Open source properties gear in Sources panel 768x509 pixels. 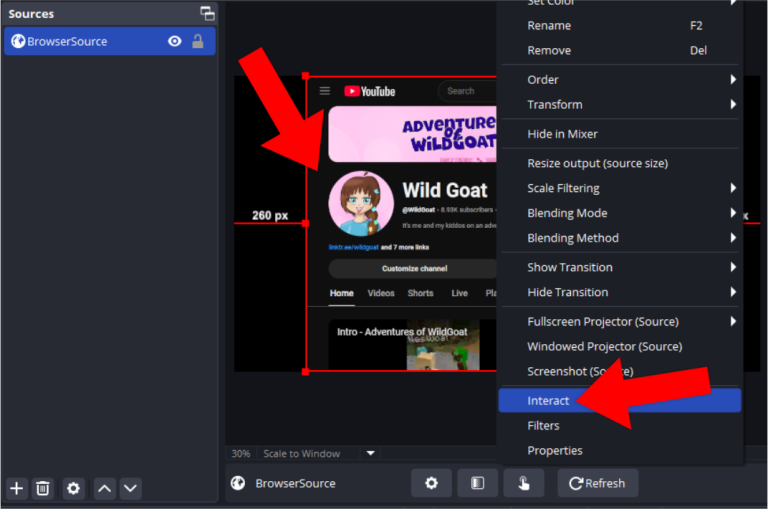click(x=73, y=488)
